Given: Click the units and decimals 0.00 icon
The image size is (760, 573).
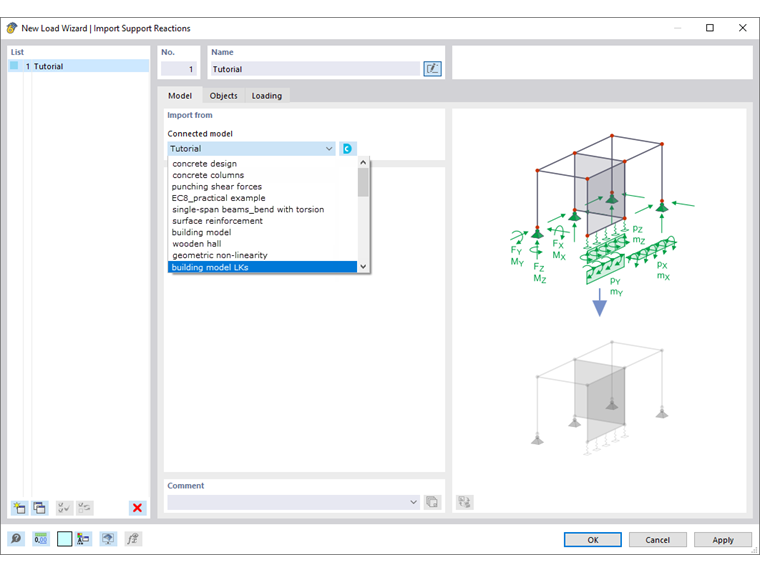Looking at the screenshot, I should point(41,539).
